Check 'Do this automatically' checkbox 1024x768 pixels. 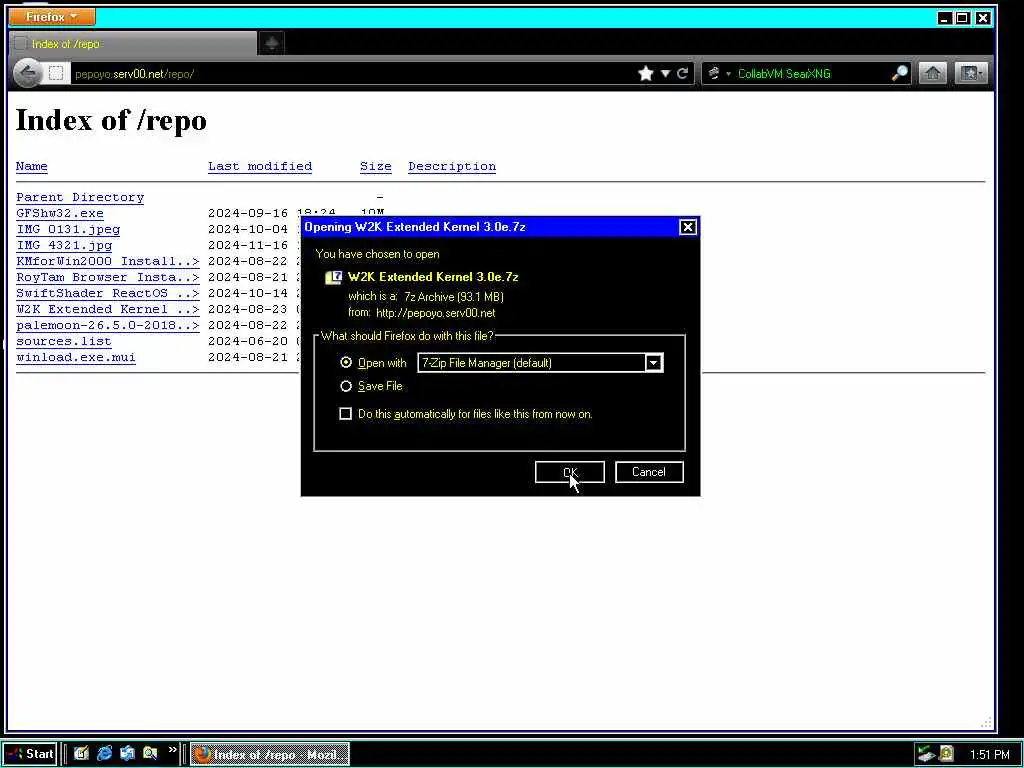coord(345,413)
